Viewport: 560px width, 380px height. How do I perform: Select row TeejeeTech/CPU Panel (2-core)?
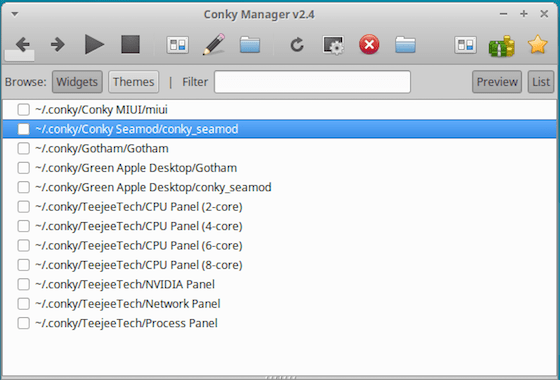pos(280,206)
